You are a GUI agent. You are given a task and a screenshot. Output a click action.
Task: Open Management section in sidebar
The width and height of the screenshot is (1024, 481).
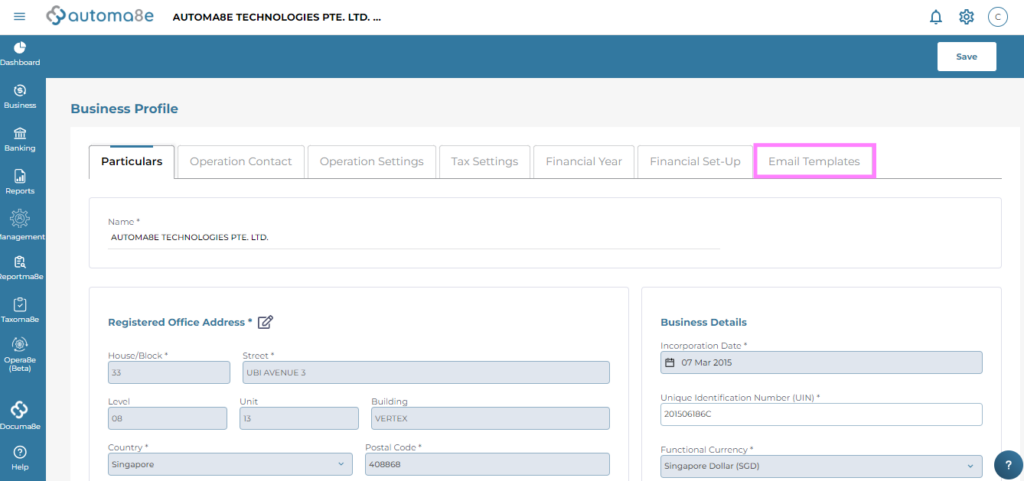click(20, 225)
